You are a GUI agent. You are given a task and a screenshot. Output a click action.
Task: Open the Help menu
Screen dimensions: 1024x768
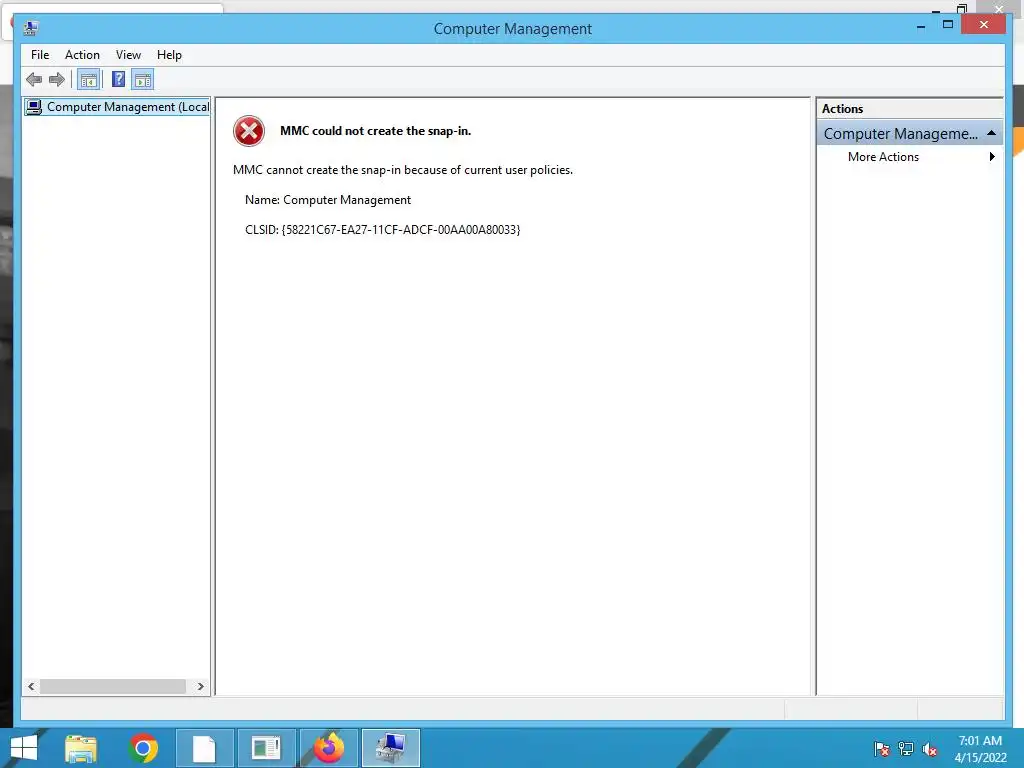[x=169, y=55]
